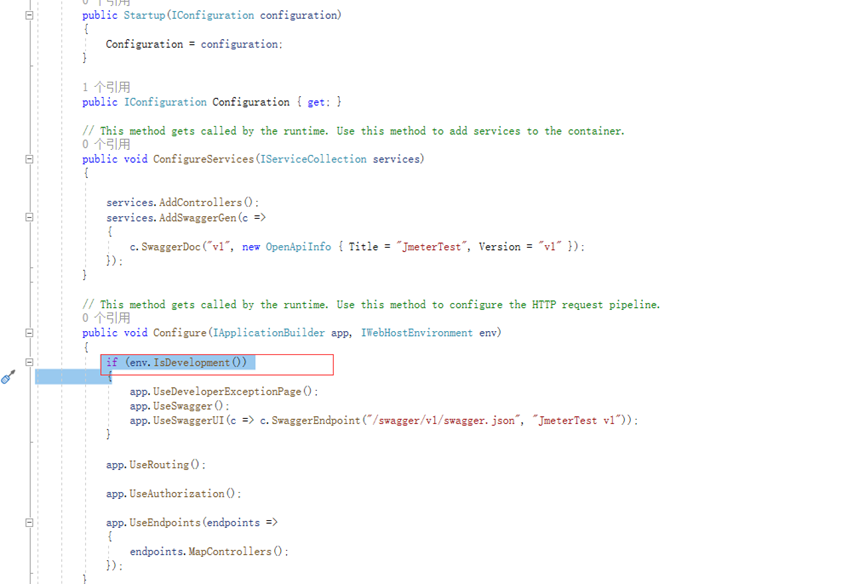Click the 'JmeterTest v1' string literal
The image size is (865, 584).
tap(575, 420)
